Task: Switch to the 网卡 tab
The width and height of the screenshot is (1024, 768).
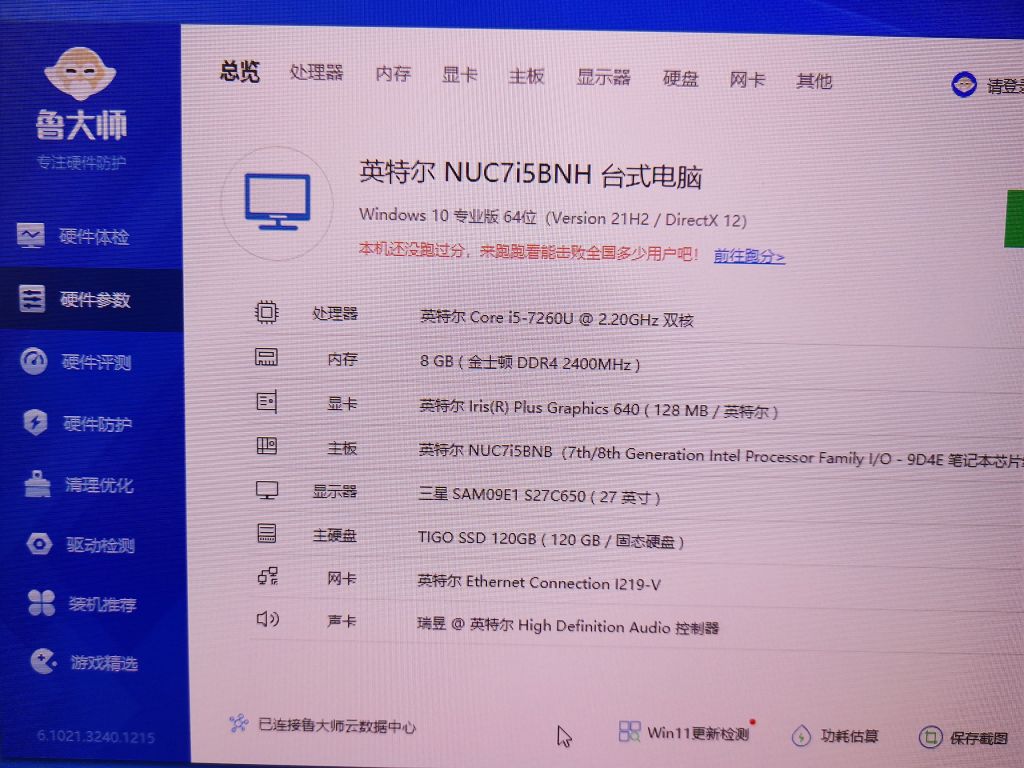Action: point(747,80)
